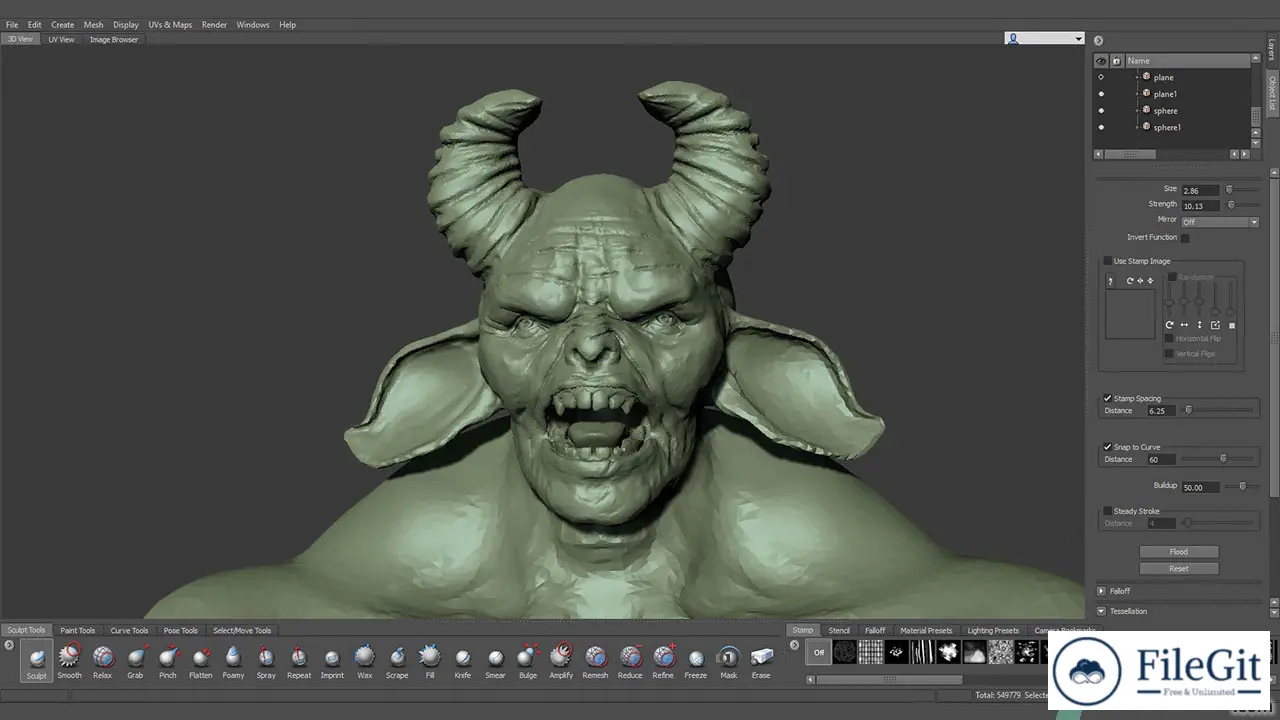Open the Mirror dropdown
This screenshot has width=1280, height=720.
[1220, 222]
